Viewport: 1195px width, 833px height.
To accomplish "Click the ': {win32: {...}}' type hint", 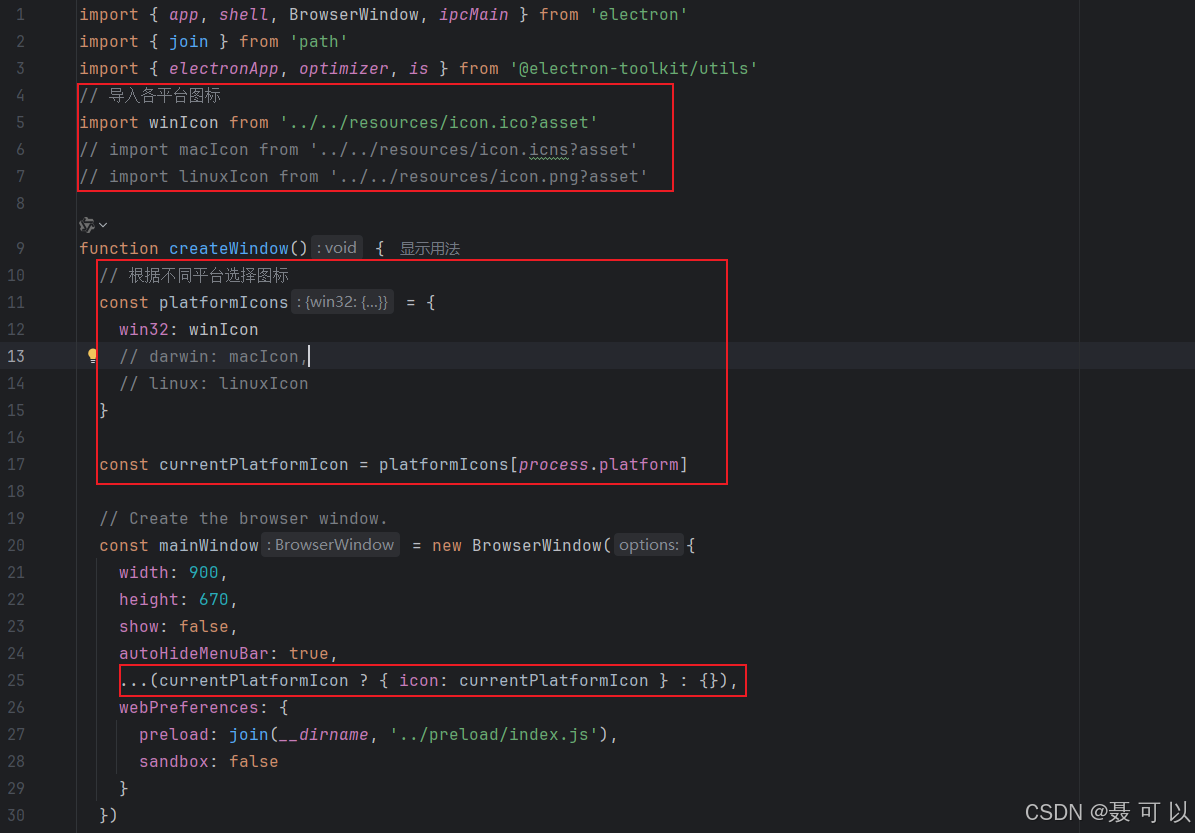I will tap(342, 302).
